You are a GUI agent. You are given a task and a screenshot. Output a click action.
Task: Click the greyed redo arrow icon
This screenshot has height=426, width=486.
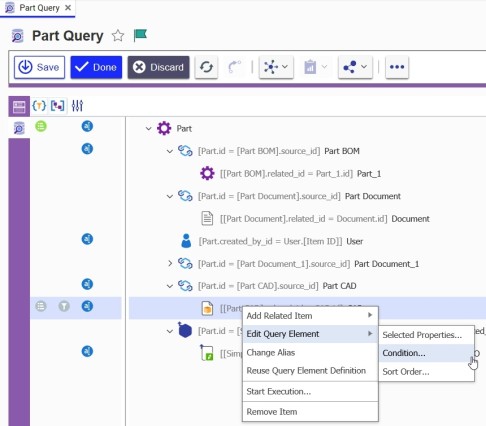235,67
